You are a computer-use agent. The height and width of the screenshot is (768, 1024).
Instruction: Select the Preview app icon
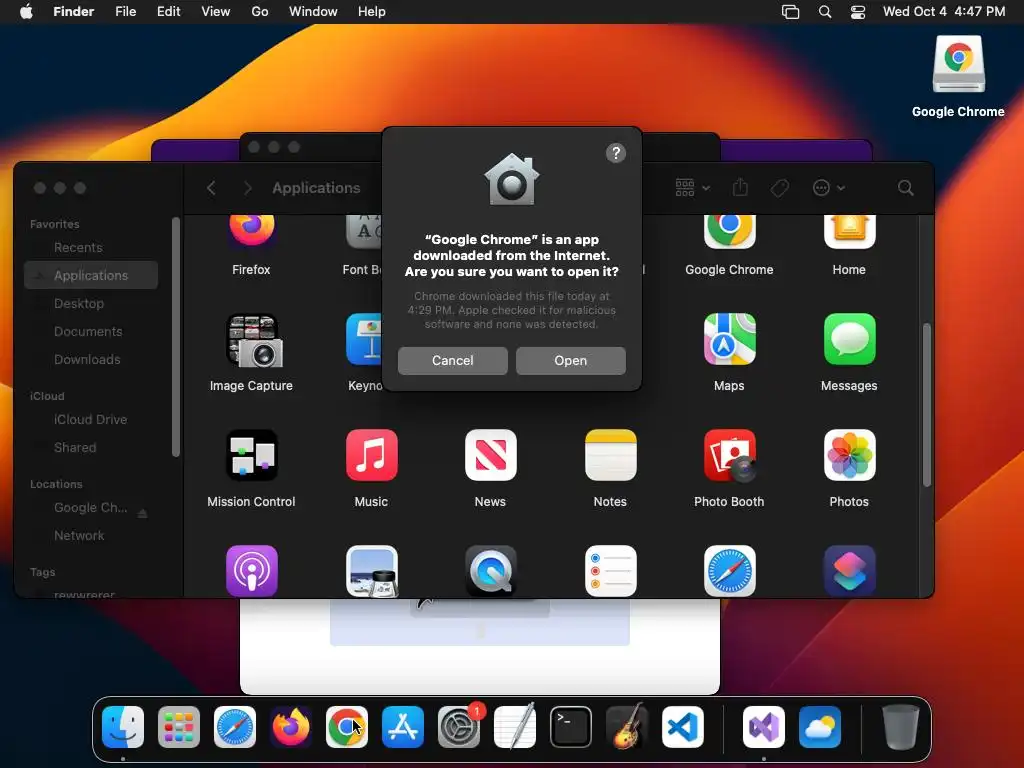point(371,571)
